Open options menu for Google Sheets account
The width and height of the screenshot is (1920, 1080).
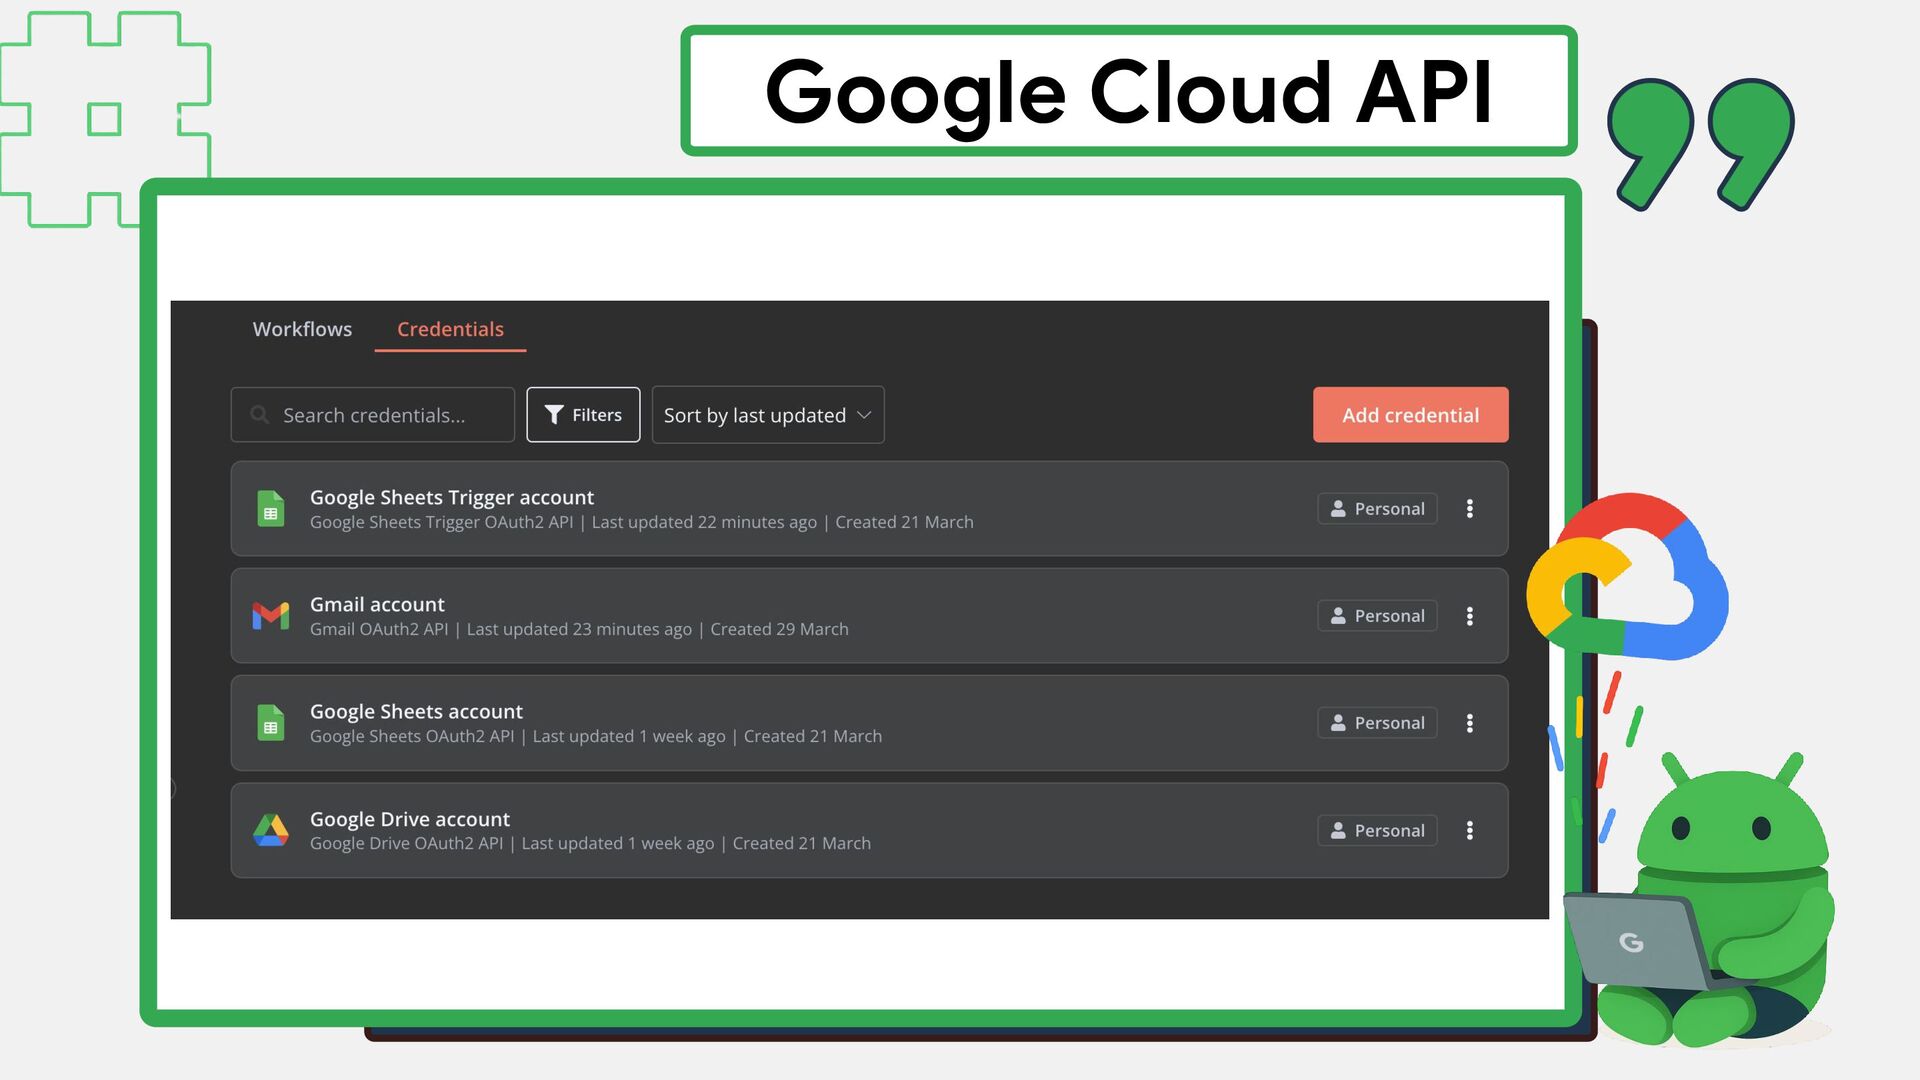tap(1470, 723)
